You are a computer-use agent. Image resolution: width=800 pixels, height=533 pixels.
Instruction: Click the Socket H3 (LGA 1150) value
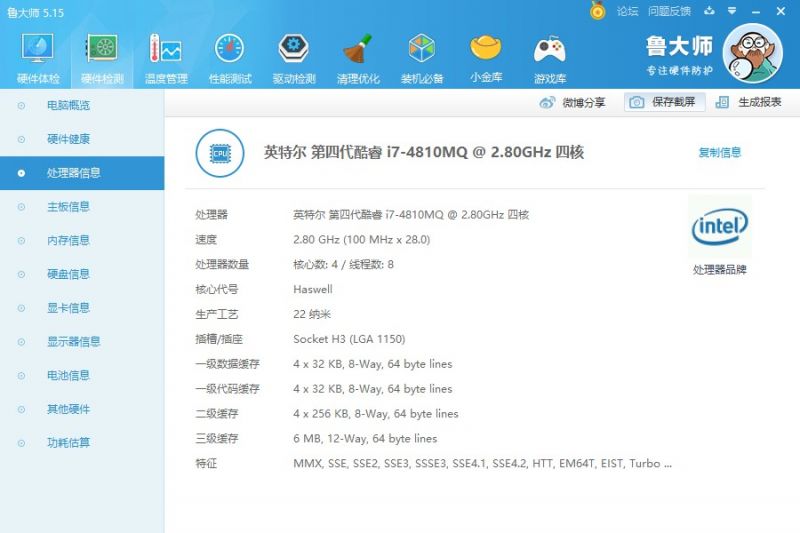(x=349, y=339)
